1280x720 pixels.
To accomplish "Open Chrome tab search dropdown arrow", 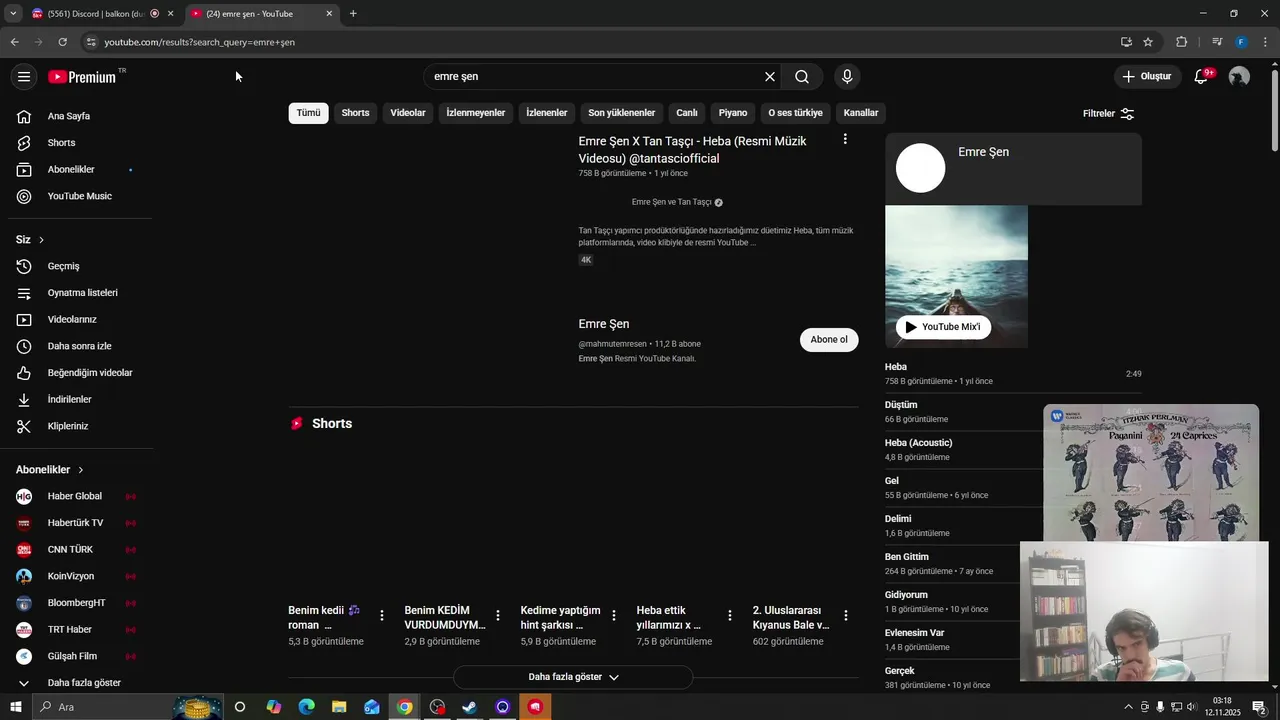I will pyautogui.click(x=13, y=14).
